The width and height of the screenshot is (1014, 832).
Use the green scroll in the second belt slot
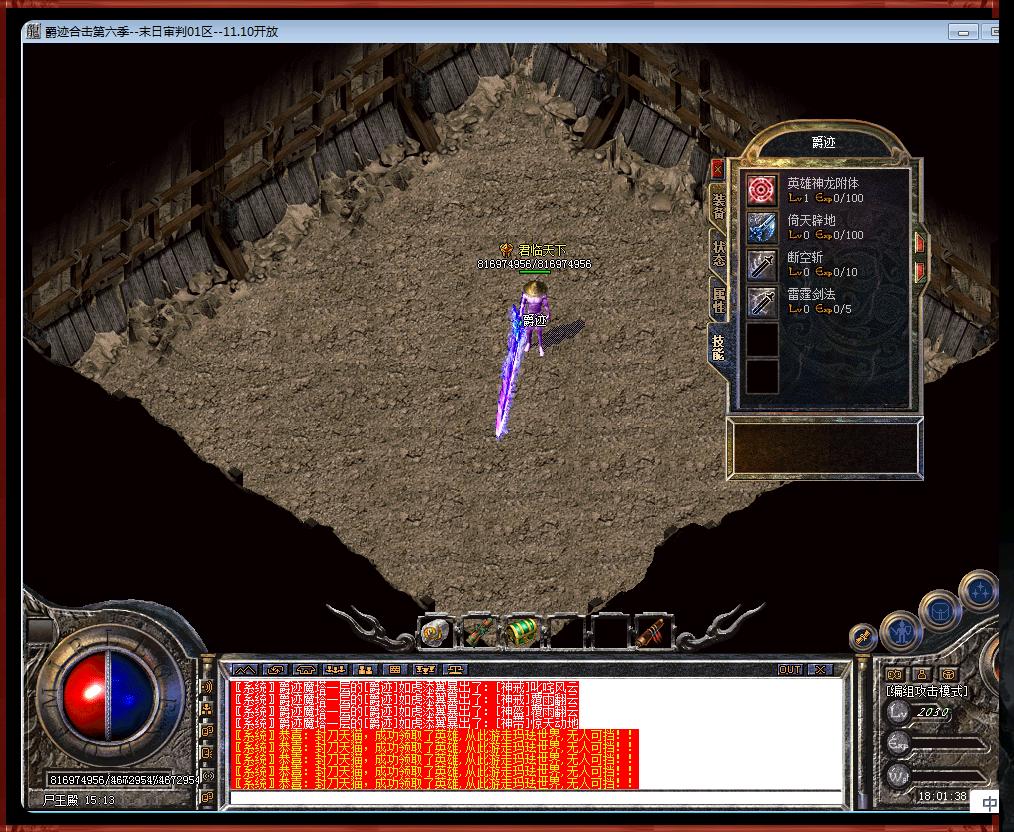point(479,632)
